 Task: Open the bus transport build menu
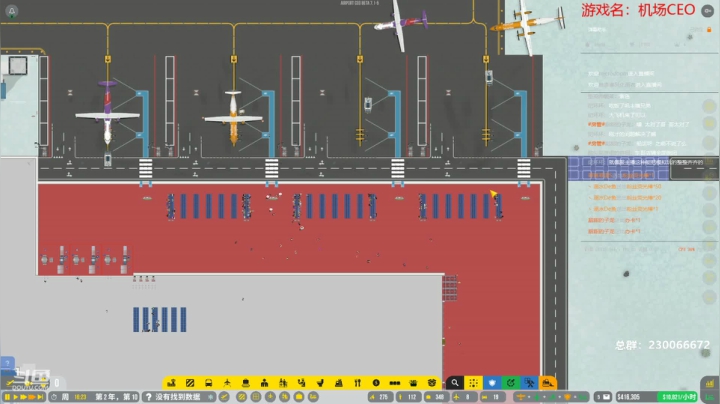[x=208, y=383]
